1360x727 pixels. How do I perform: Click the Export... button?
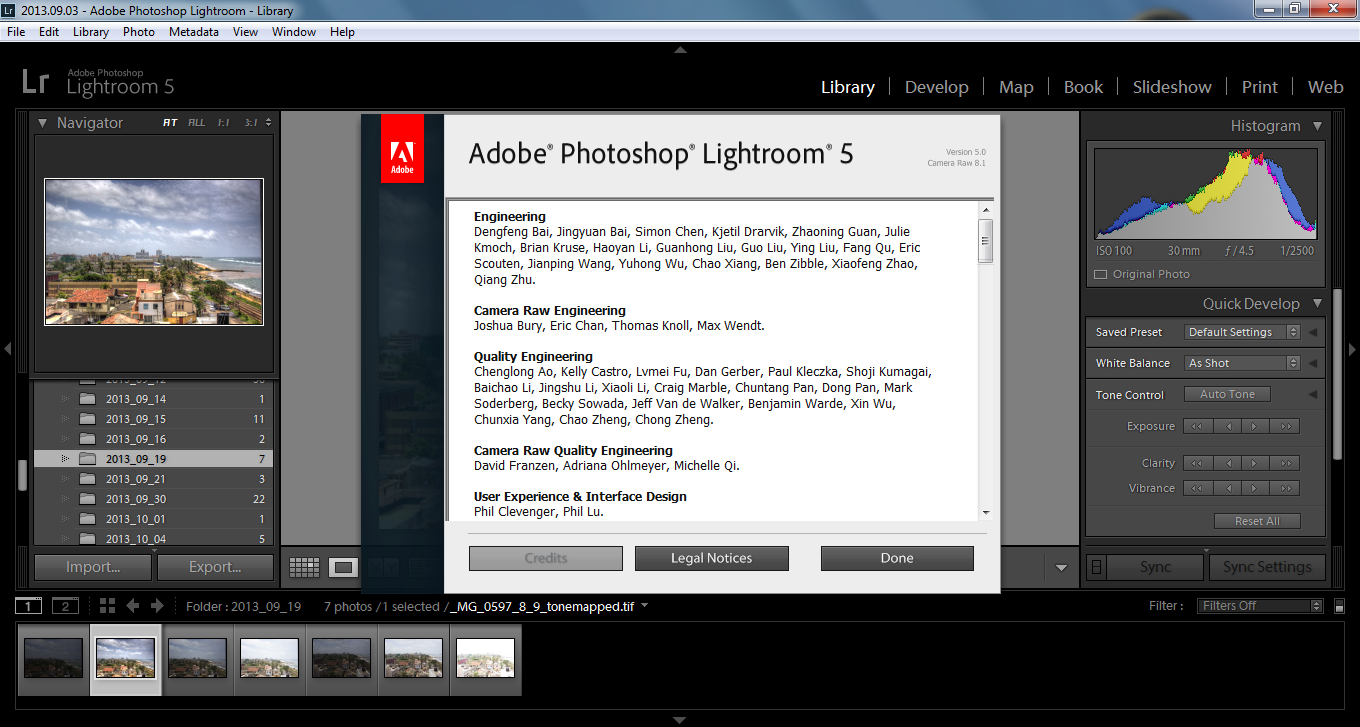point(215,567)
